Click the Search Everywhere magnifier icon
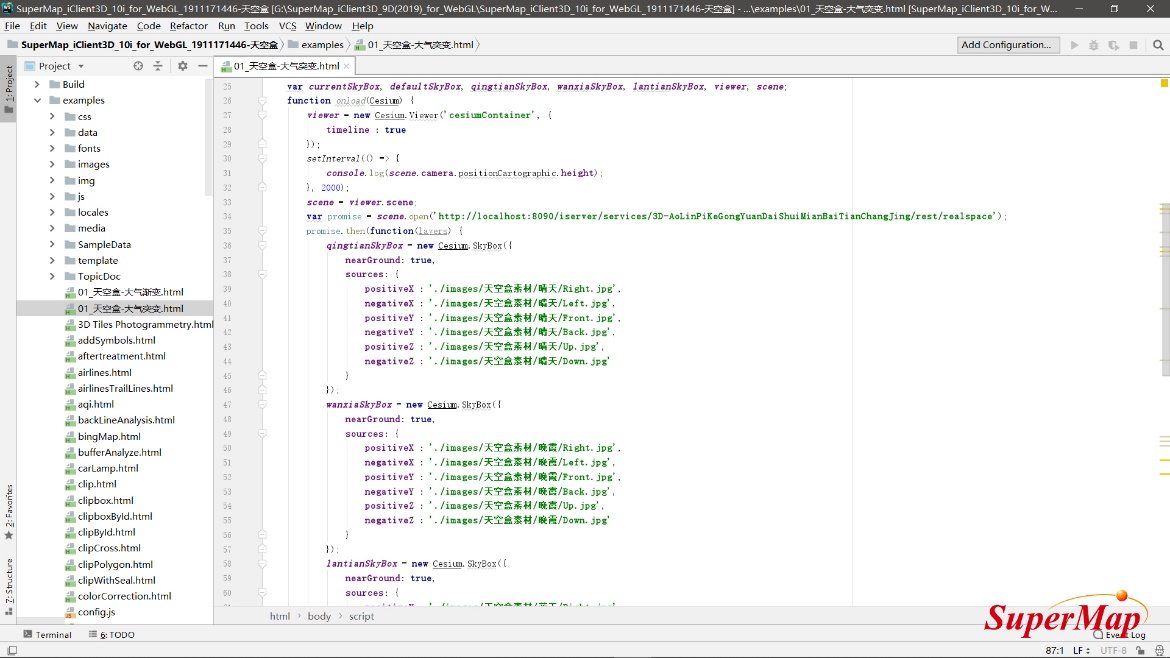This screenshot has width=1170, height=658. coord(1158,45)
